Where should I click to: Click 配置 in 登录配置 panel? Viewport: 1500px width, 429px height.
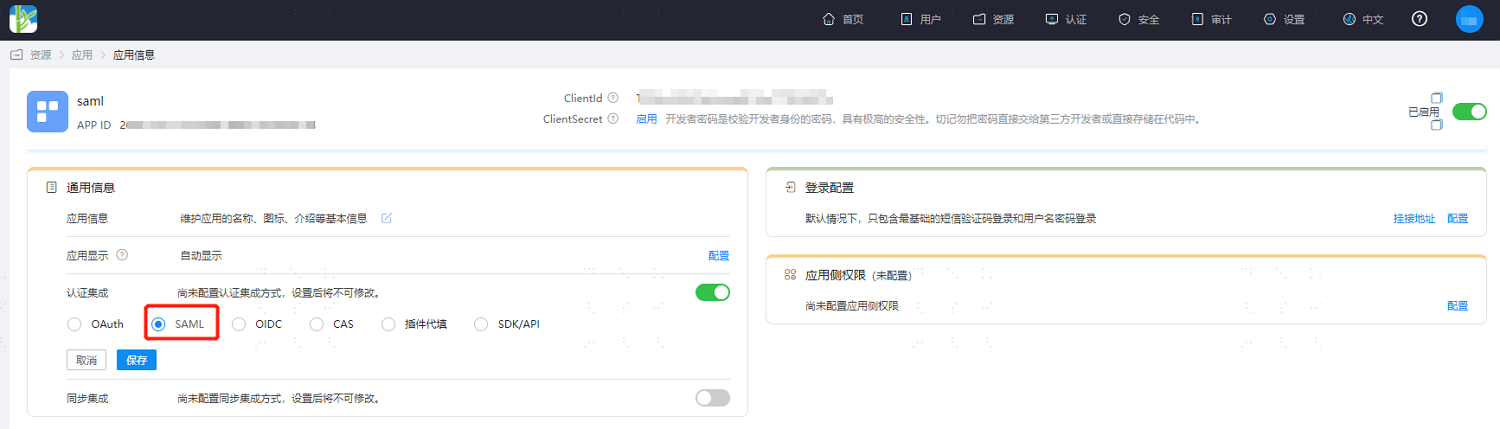[x=1457, y=218]
